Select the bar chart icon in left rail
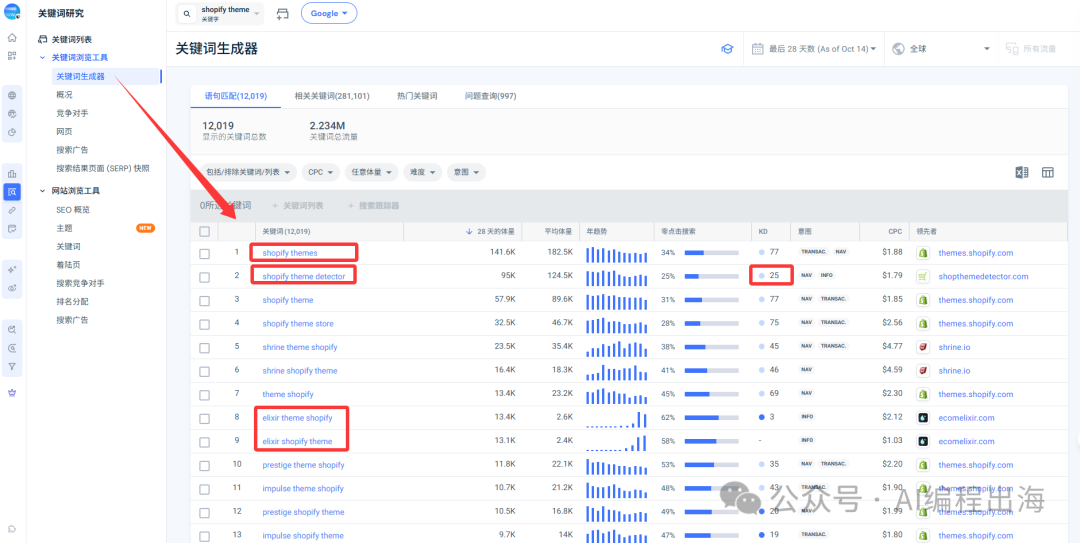 click(x=12, y=174)
